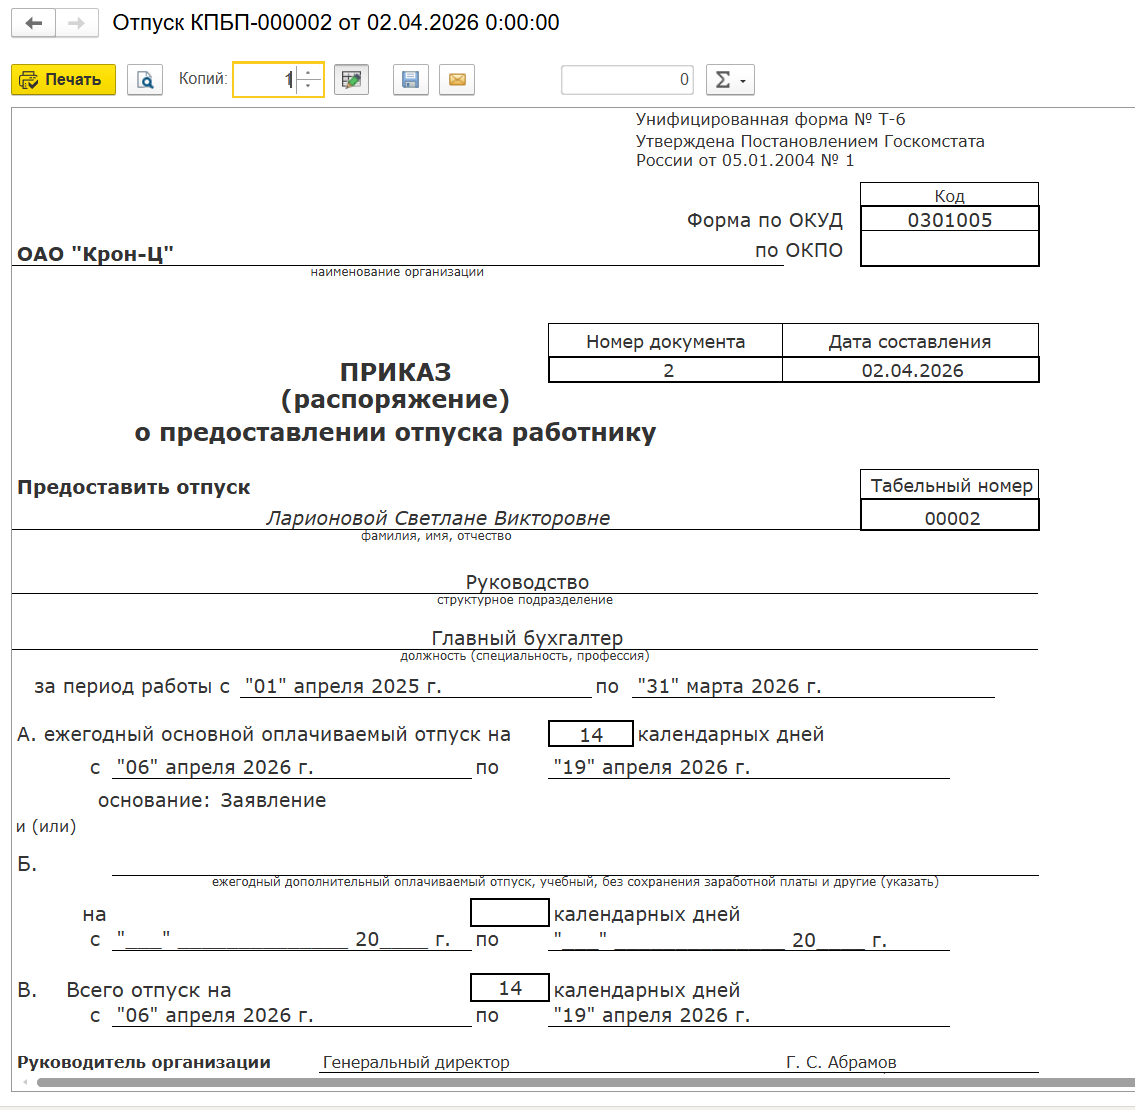Click empty calendar days cell in section Б
The height and width of the screenshot is (1110, 1135).
click(x=510, y=912)
